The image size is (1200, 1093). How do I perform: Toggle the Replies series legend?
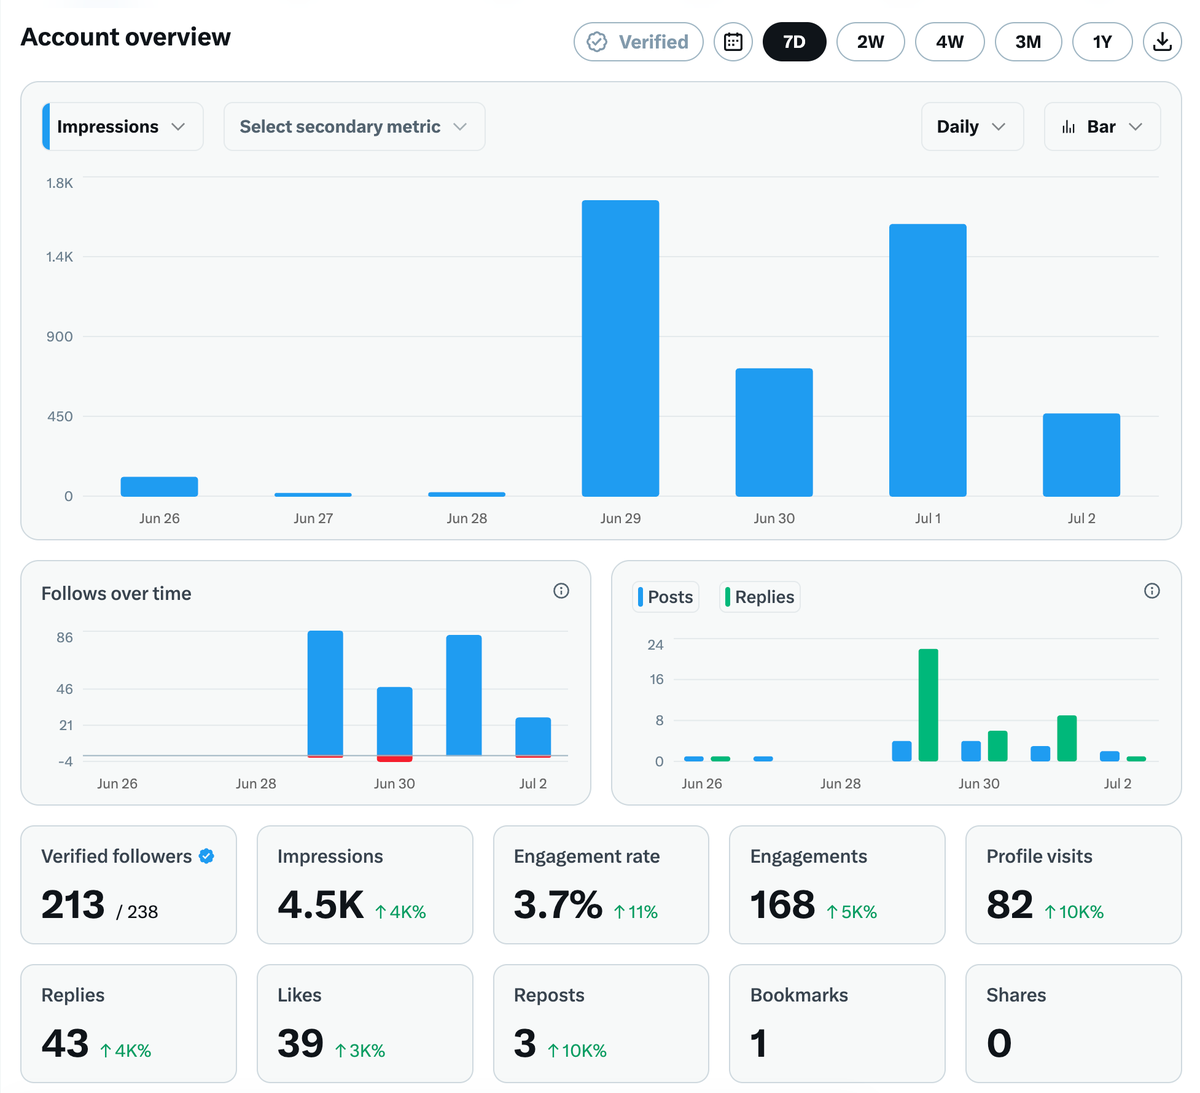click(760, 597)
